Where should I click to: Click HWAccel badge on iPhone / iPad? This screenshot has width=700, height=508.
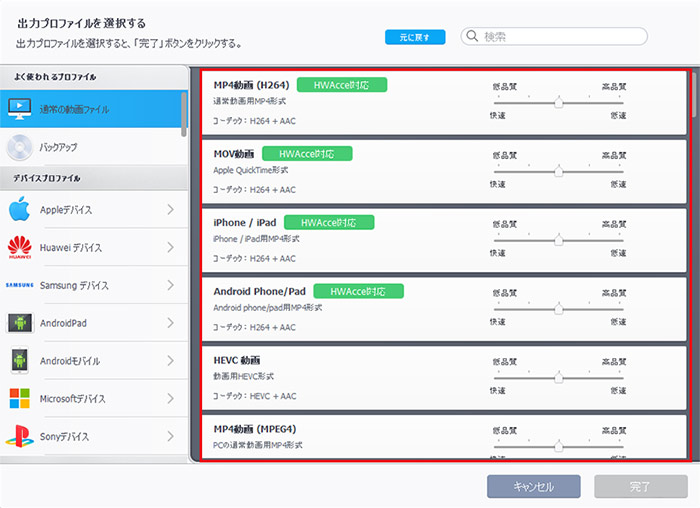tap(329, 222)
